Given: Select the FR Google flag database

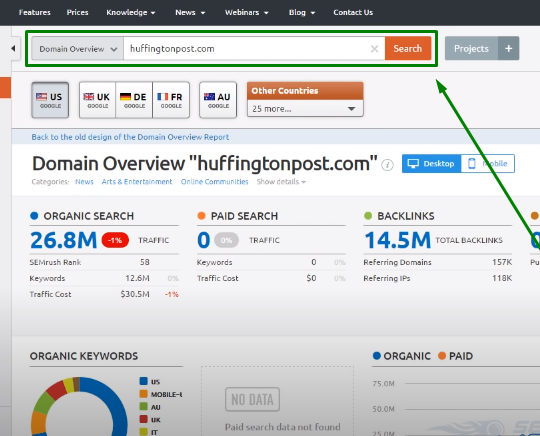Looking at the screenshot, I should (x=171, y=100).
